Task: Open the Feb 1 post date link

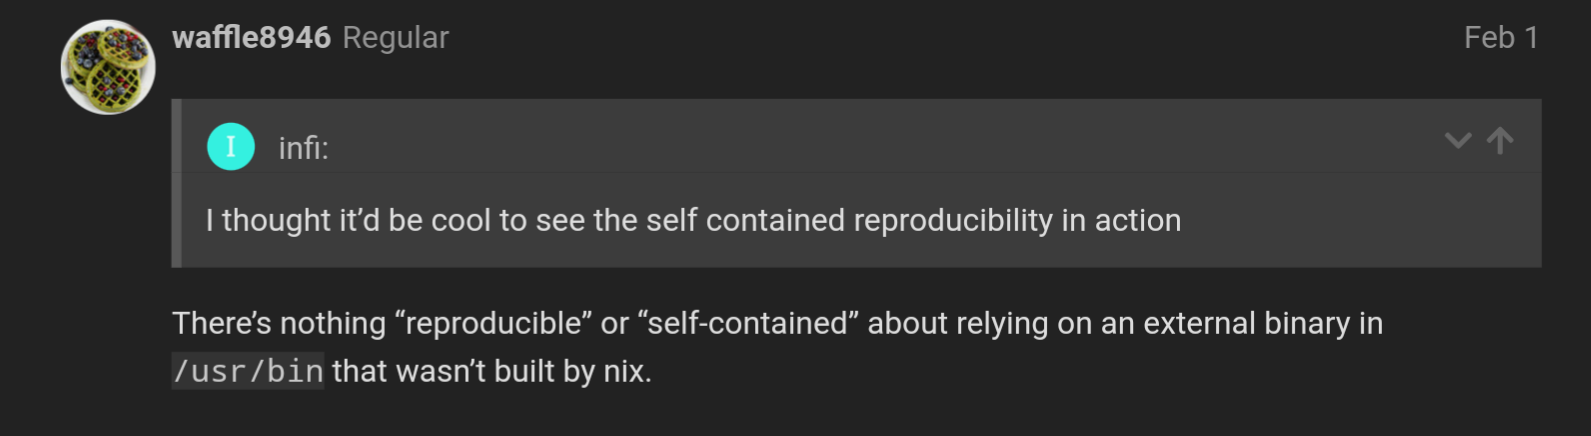Action: click(1501, 38)
